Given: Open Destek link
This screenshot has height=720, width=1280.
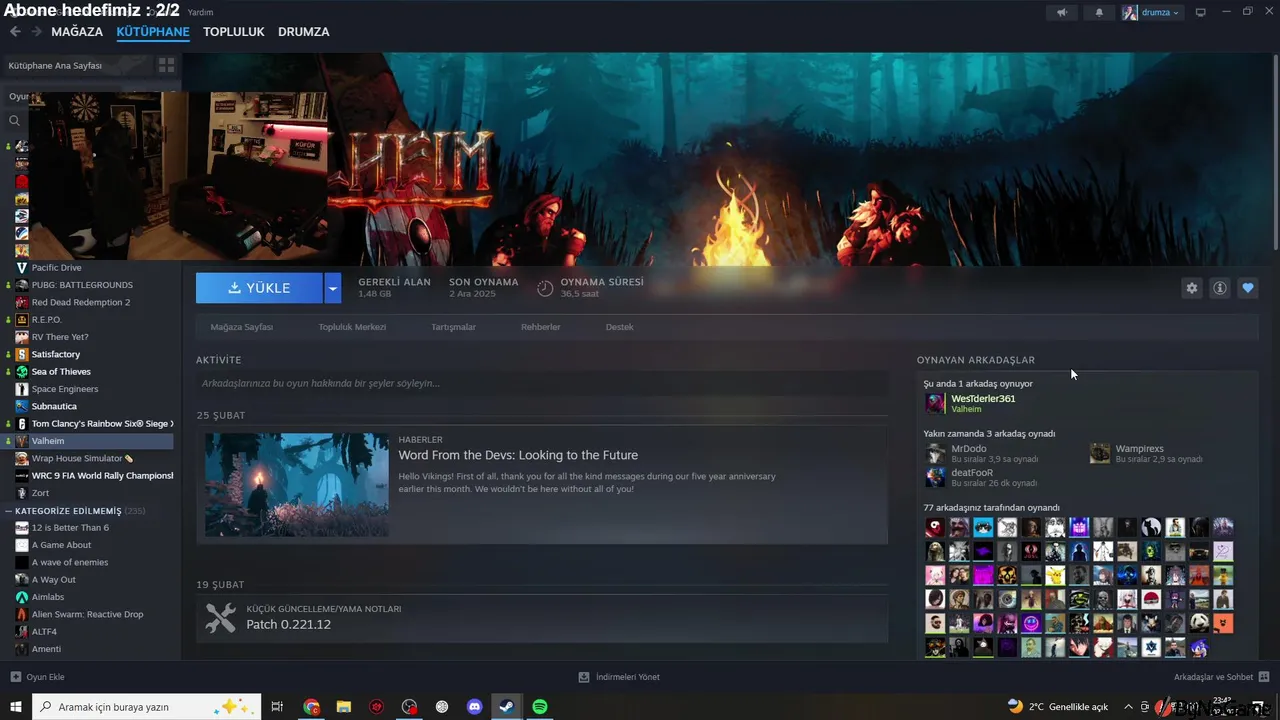Looking at the screenshot, I should click(x=619, y=327).
